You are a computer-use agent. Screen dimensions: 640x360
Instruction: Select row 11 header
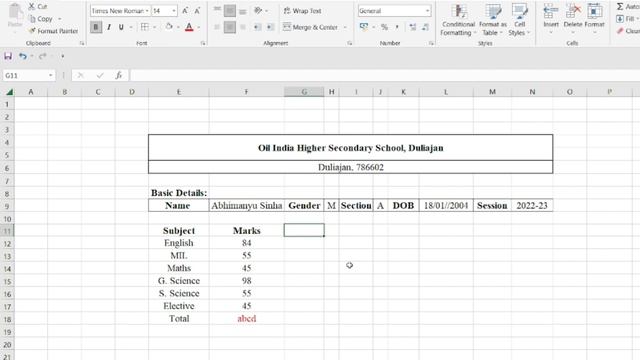[x=7, y=231]
